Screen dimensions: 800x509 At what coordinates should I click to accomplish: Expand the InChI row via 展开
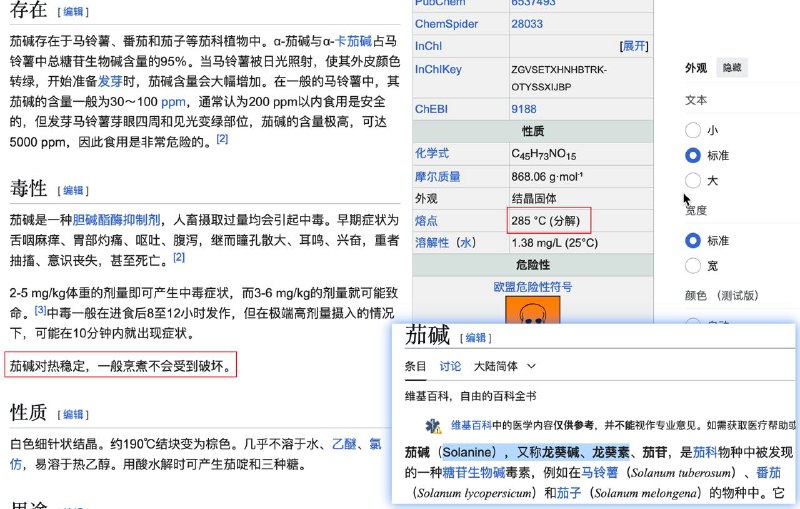(634, 46)
